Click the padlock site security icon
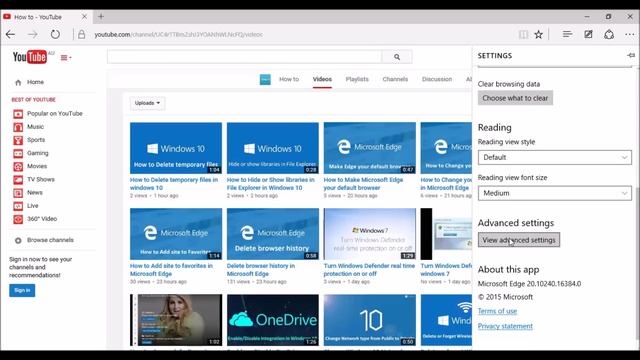640x360 pixels. click(x=82, y=35)
